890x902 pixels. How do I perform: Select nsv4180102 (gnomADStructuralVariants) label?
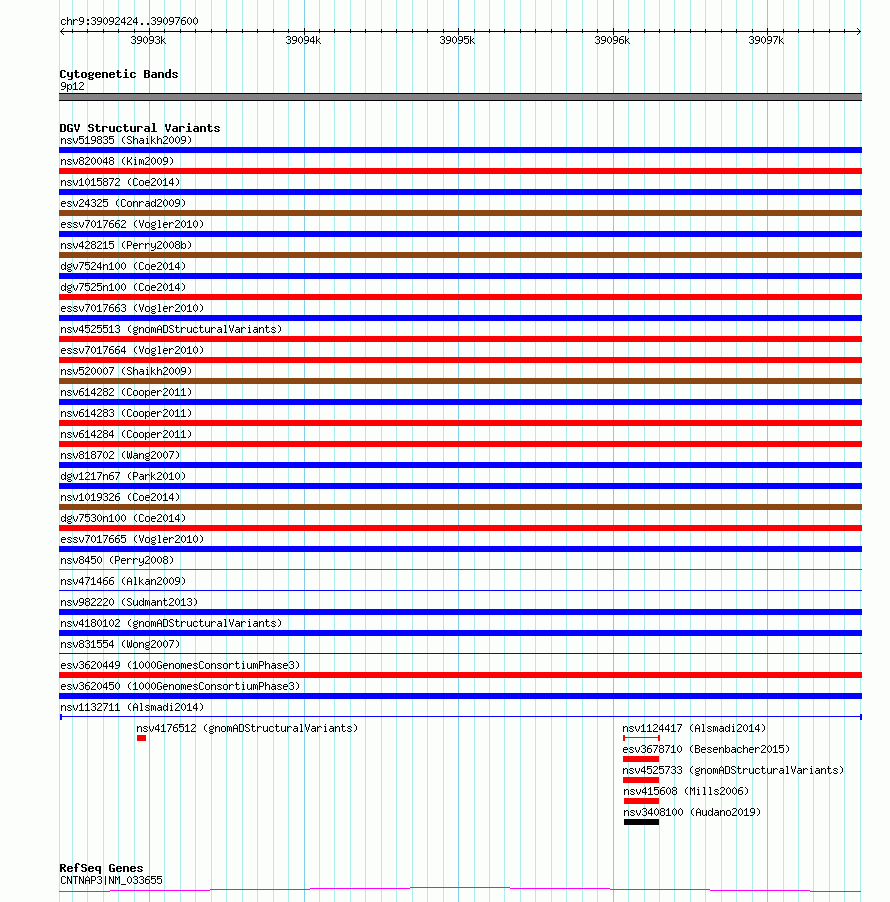171,623
